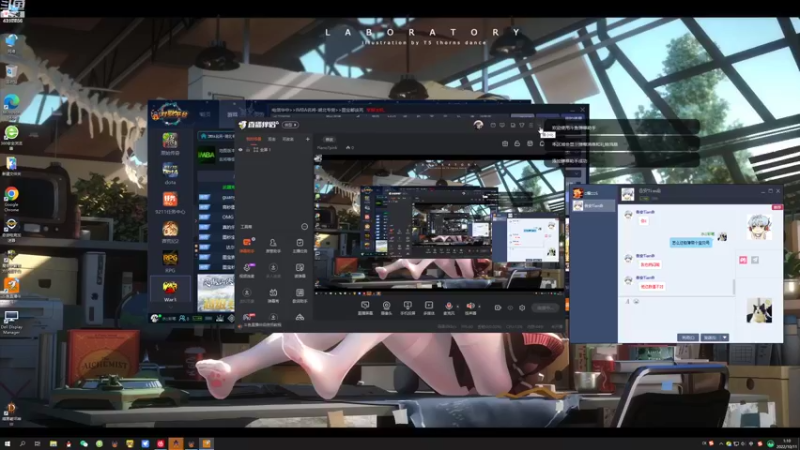Click the IMBA room logo
This screenshot has width=800, height=450.
coord(207,155)
